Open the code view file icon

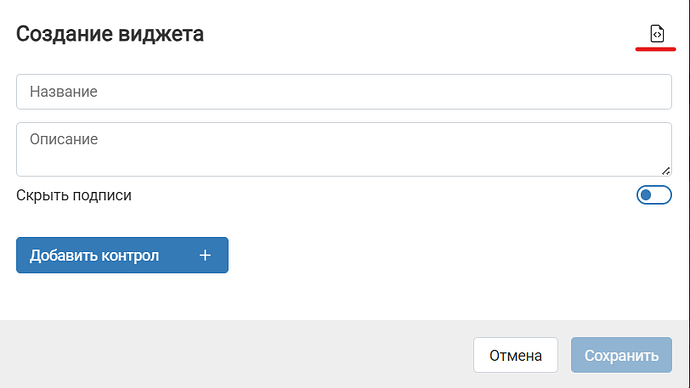(657, 34)
